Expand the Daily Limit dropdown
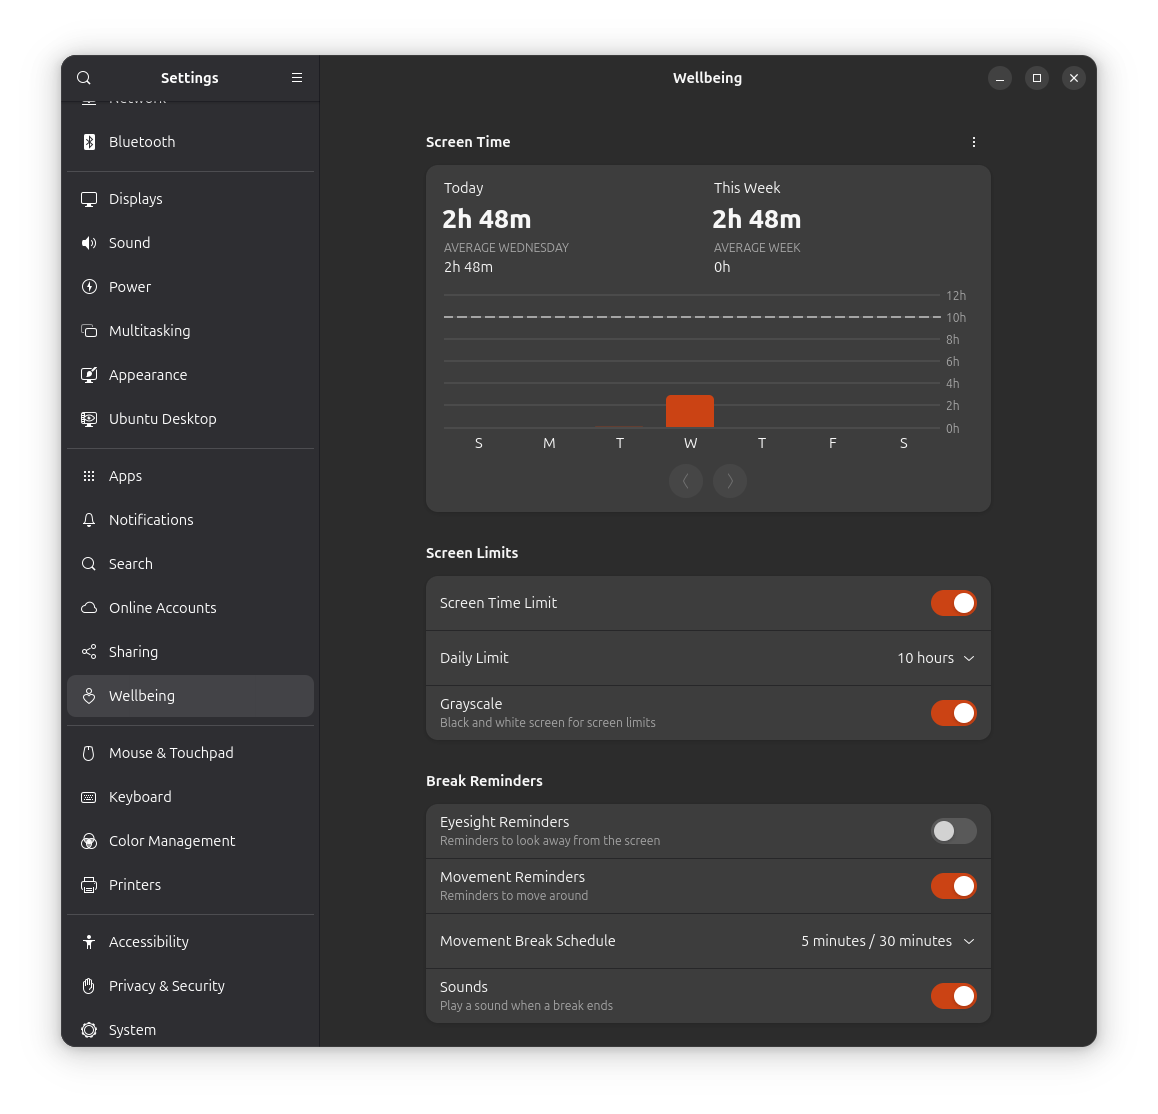The height and width of the screenshot is (1114, 1158). 935,658
